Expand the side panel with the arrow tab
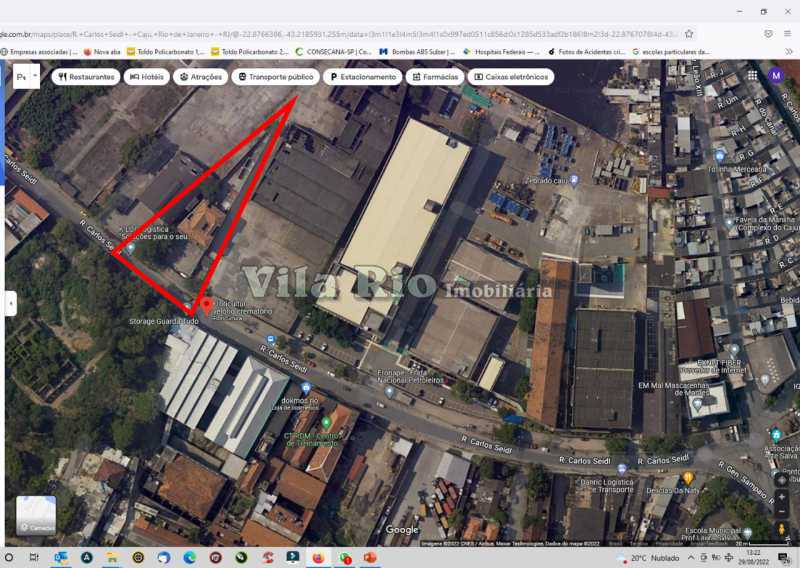The width and height of the screenshot is (800, 568). [x=11, y=304]
